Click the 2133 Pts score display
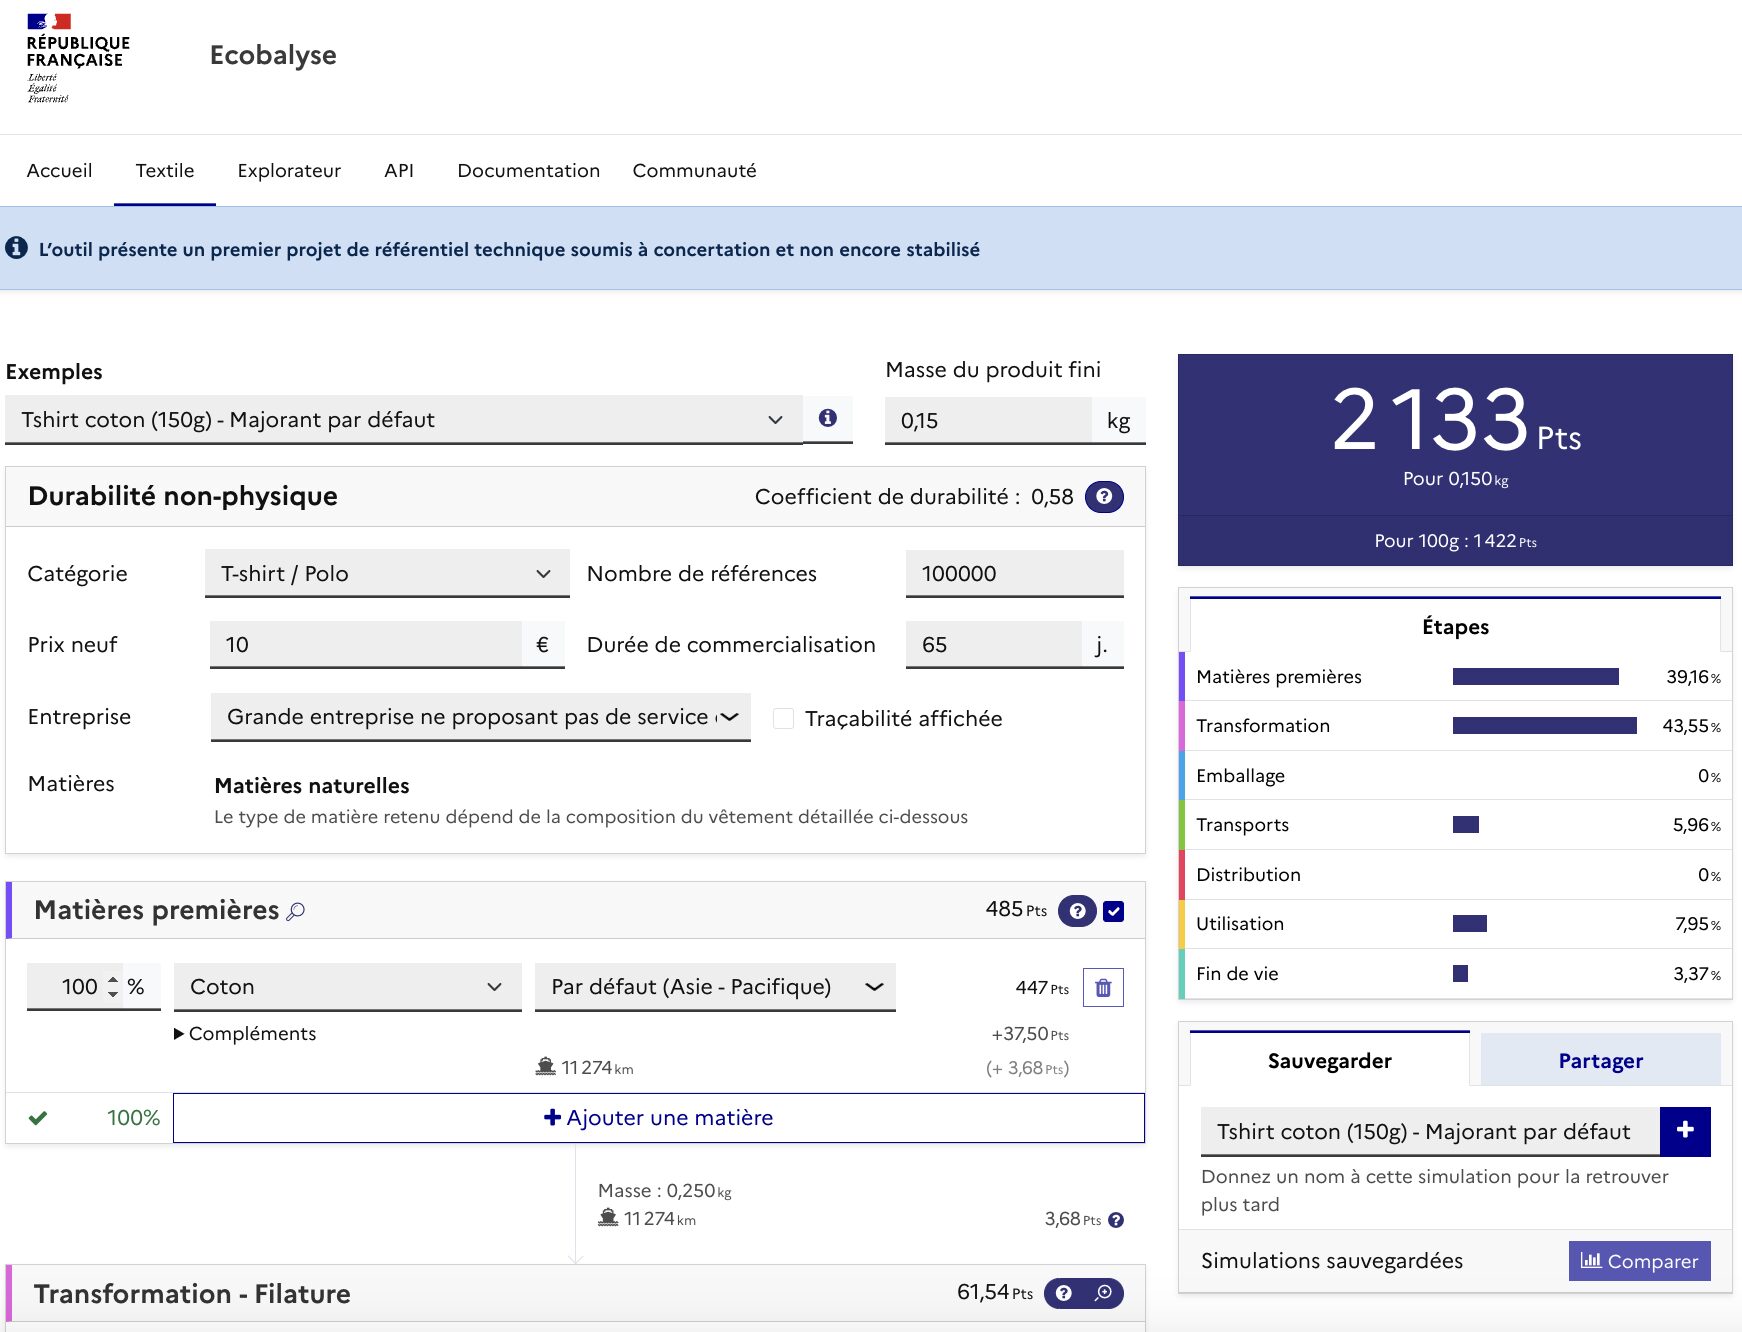 (x=1455, y=421)
